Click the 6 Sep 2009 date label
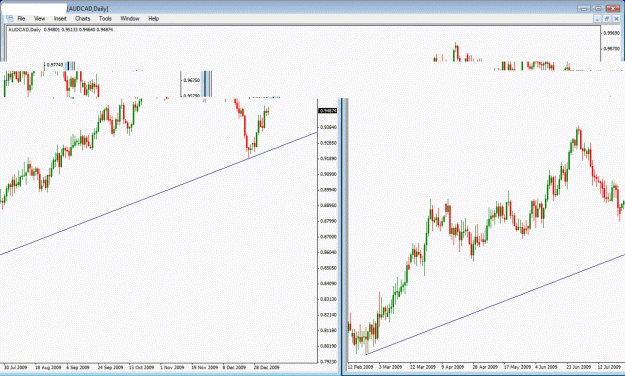The image size is (625, 376). click(78, 367)
